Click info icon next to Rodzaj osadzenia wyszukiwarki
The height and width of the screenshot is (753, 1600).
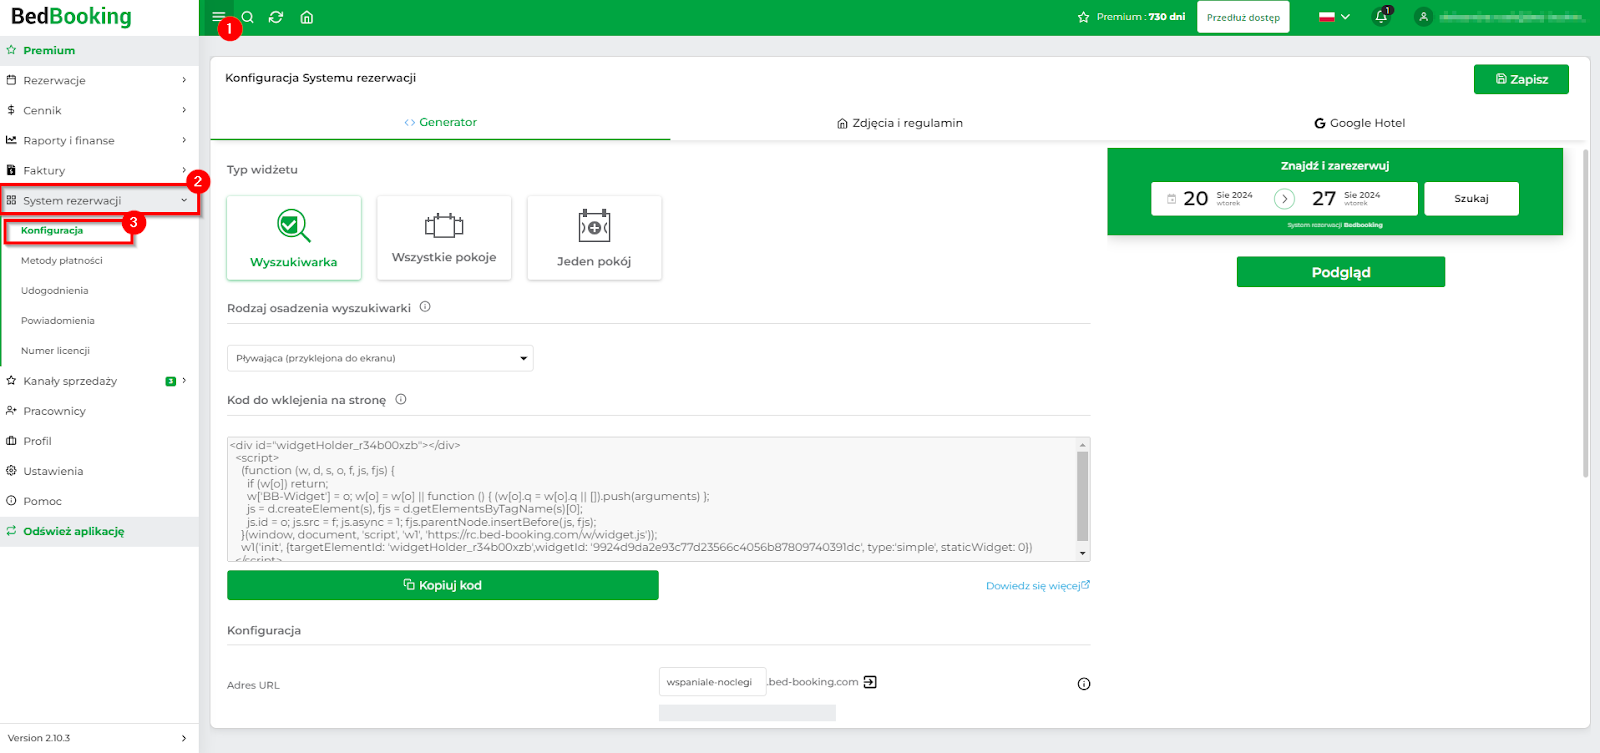click(425, 307)
